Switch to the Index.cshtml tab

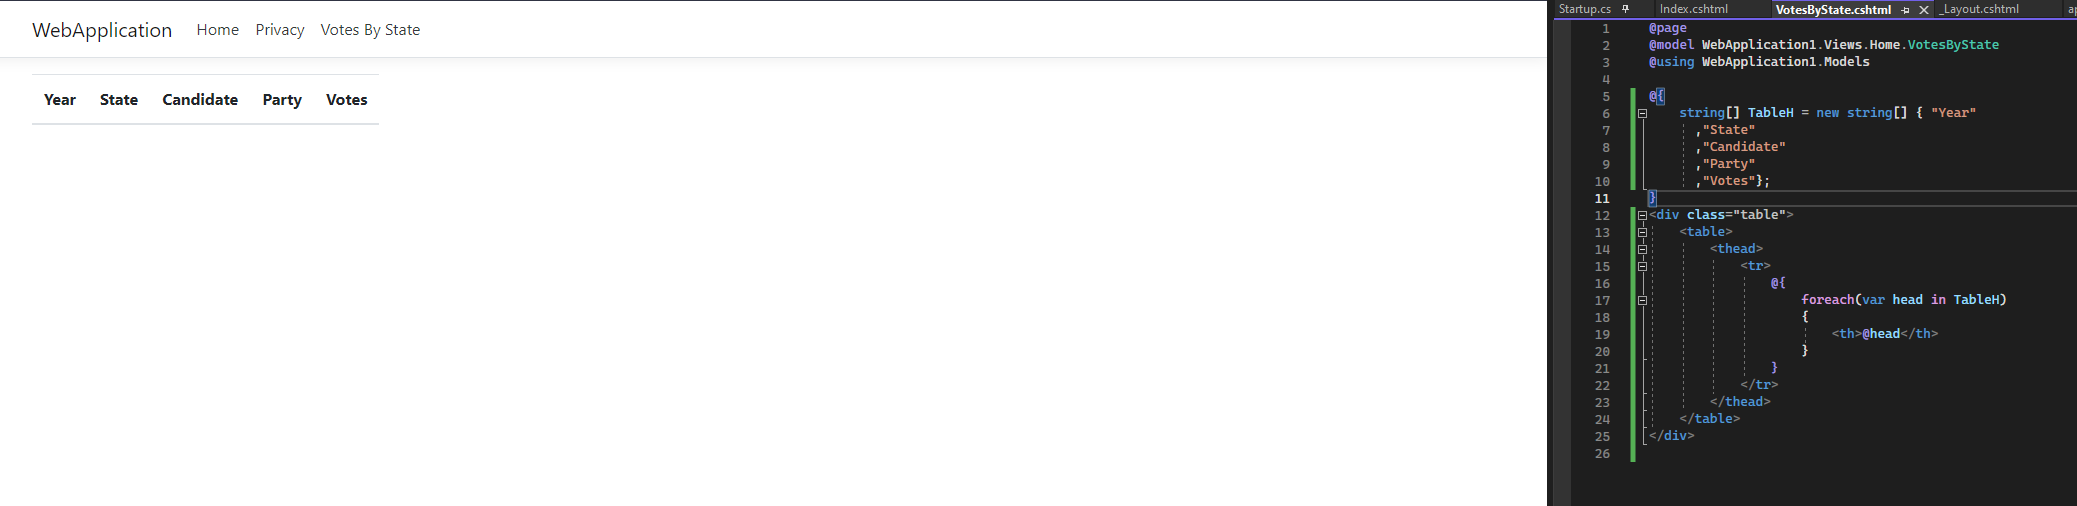point(1694,9)
